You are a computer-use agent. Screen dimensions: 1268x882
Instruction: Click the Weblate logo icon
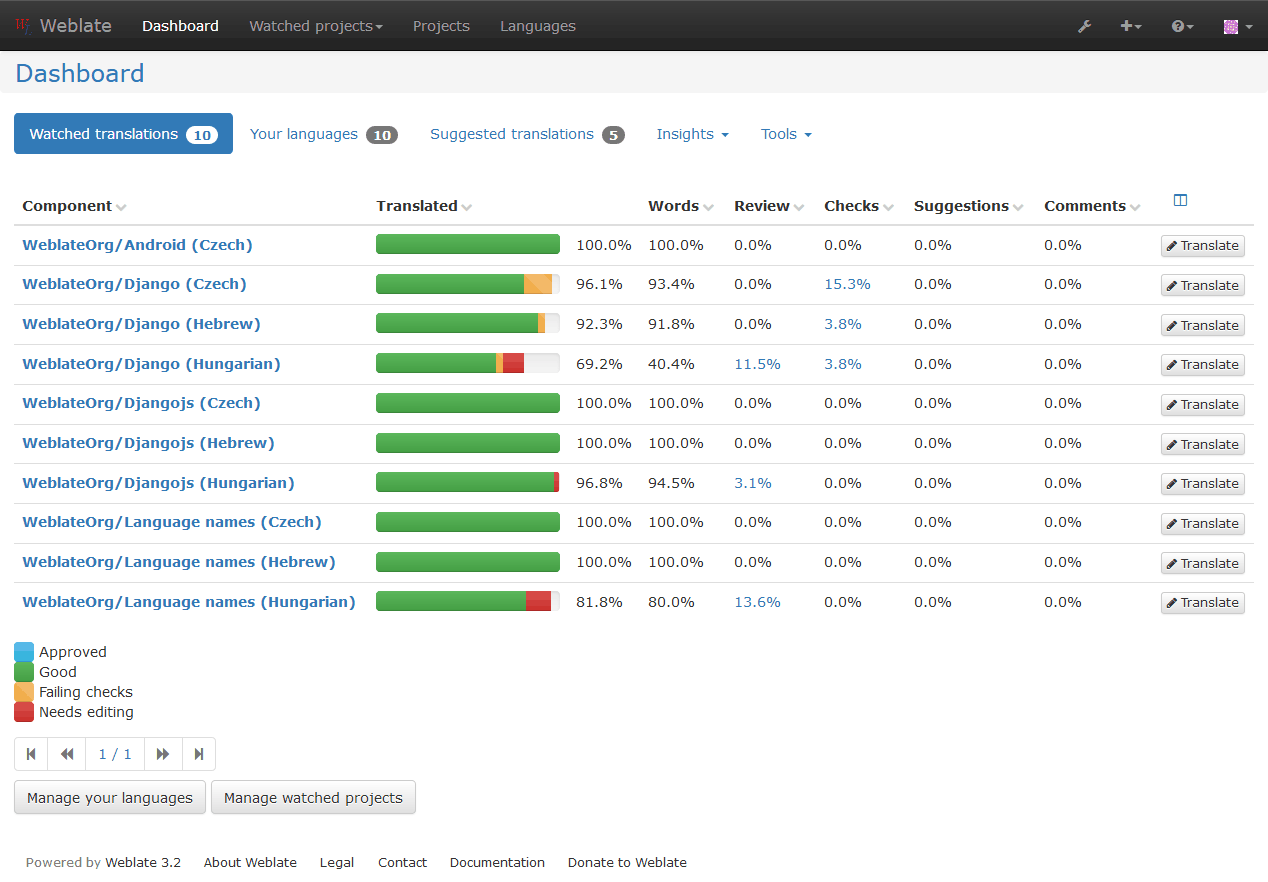point(24,26)
